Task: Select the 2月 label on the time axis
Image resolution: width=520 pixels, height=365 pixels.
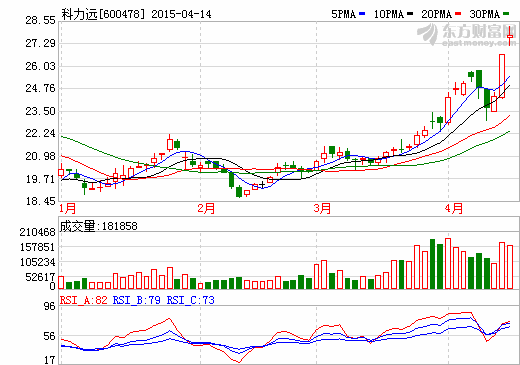Action: (206, 209)
